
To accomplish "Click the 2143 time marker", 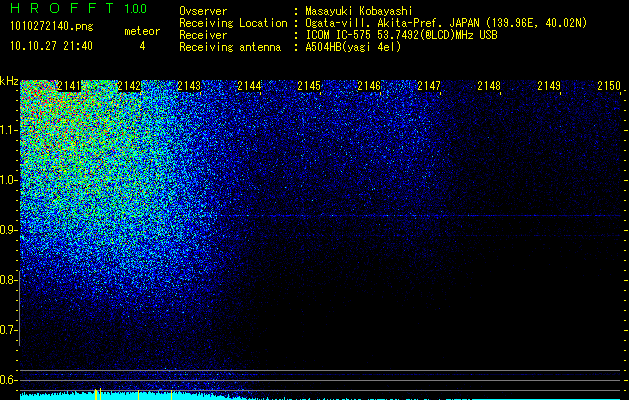I will pos(189,86).
